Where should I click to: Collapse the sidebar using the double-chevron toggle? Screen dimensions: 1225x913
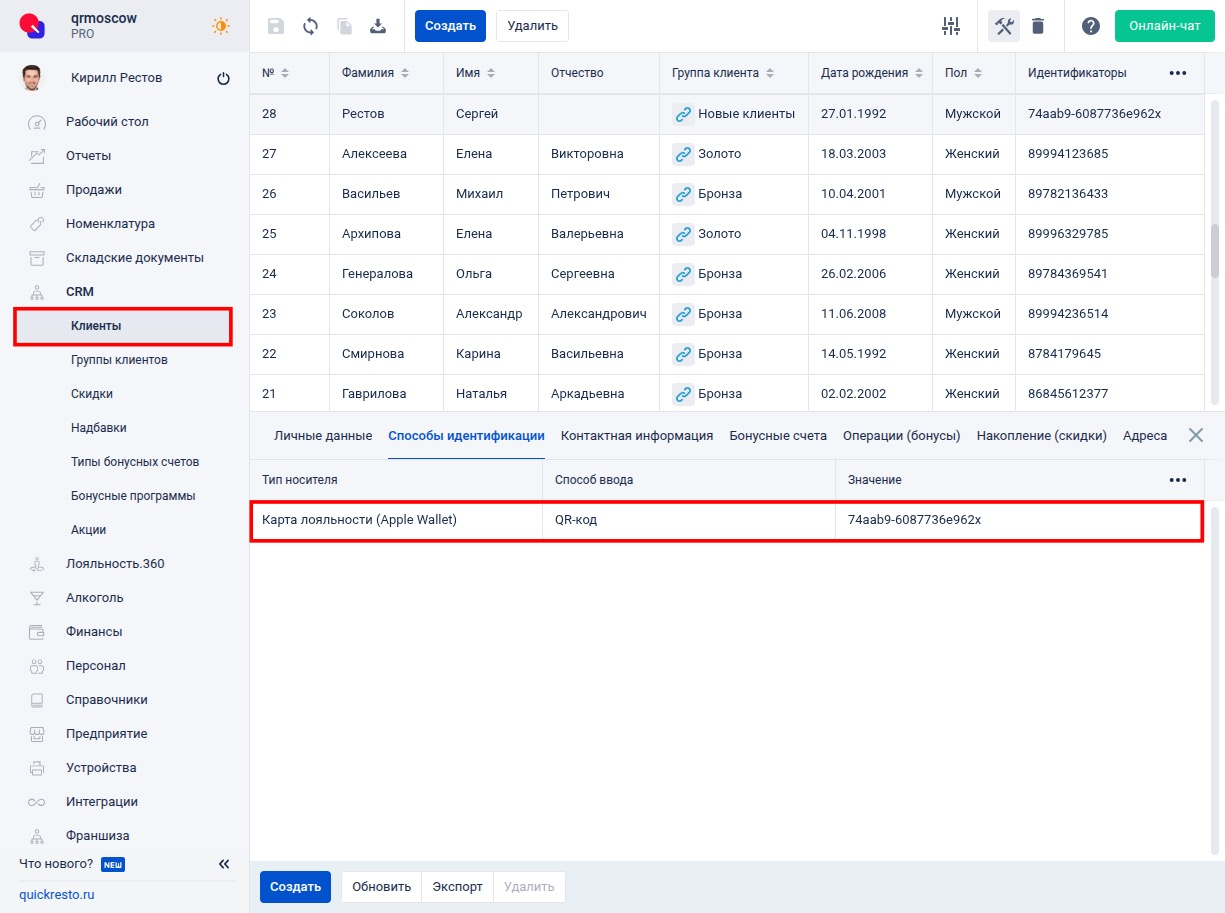[x=224, y=863]
